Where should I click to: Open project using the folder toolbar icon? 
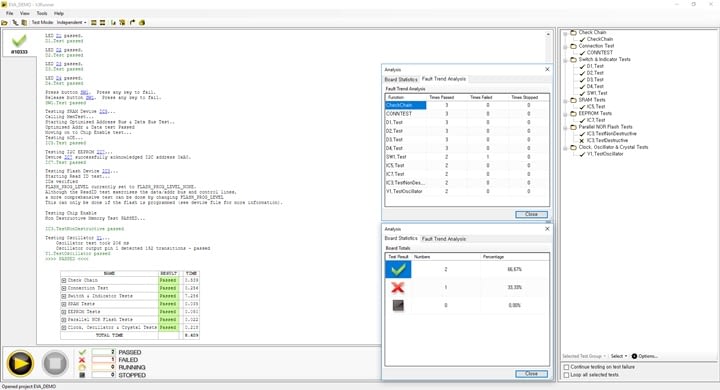click(x=5, y=23)
